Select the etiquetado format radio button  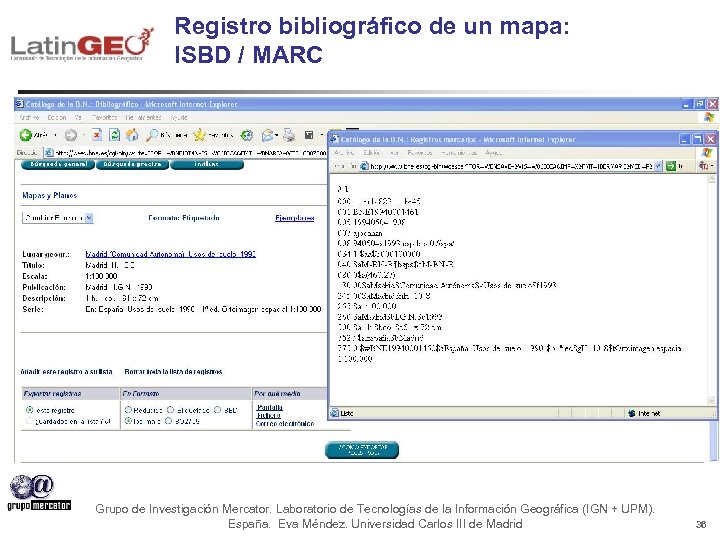coord(170,410)
